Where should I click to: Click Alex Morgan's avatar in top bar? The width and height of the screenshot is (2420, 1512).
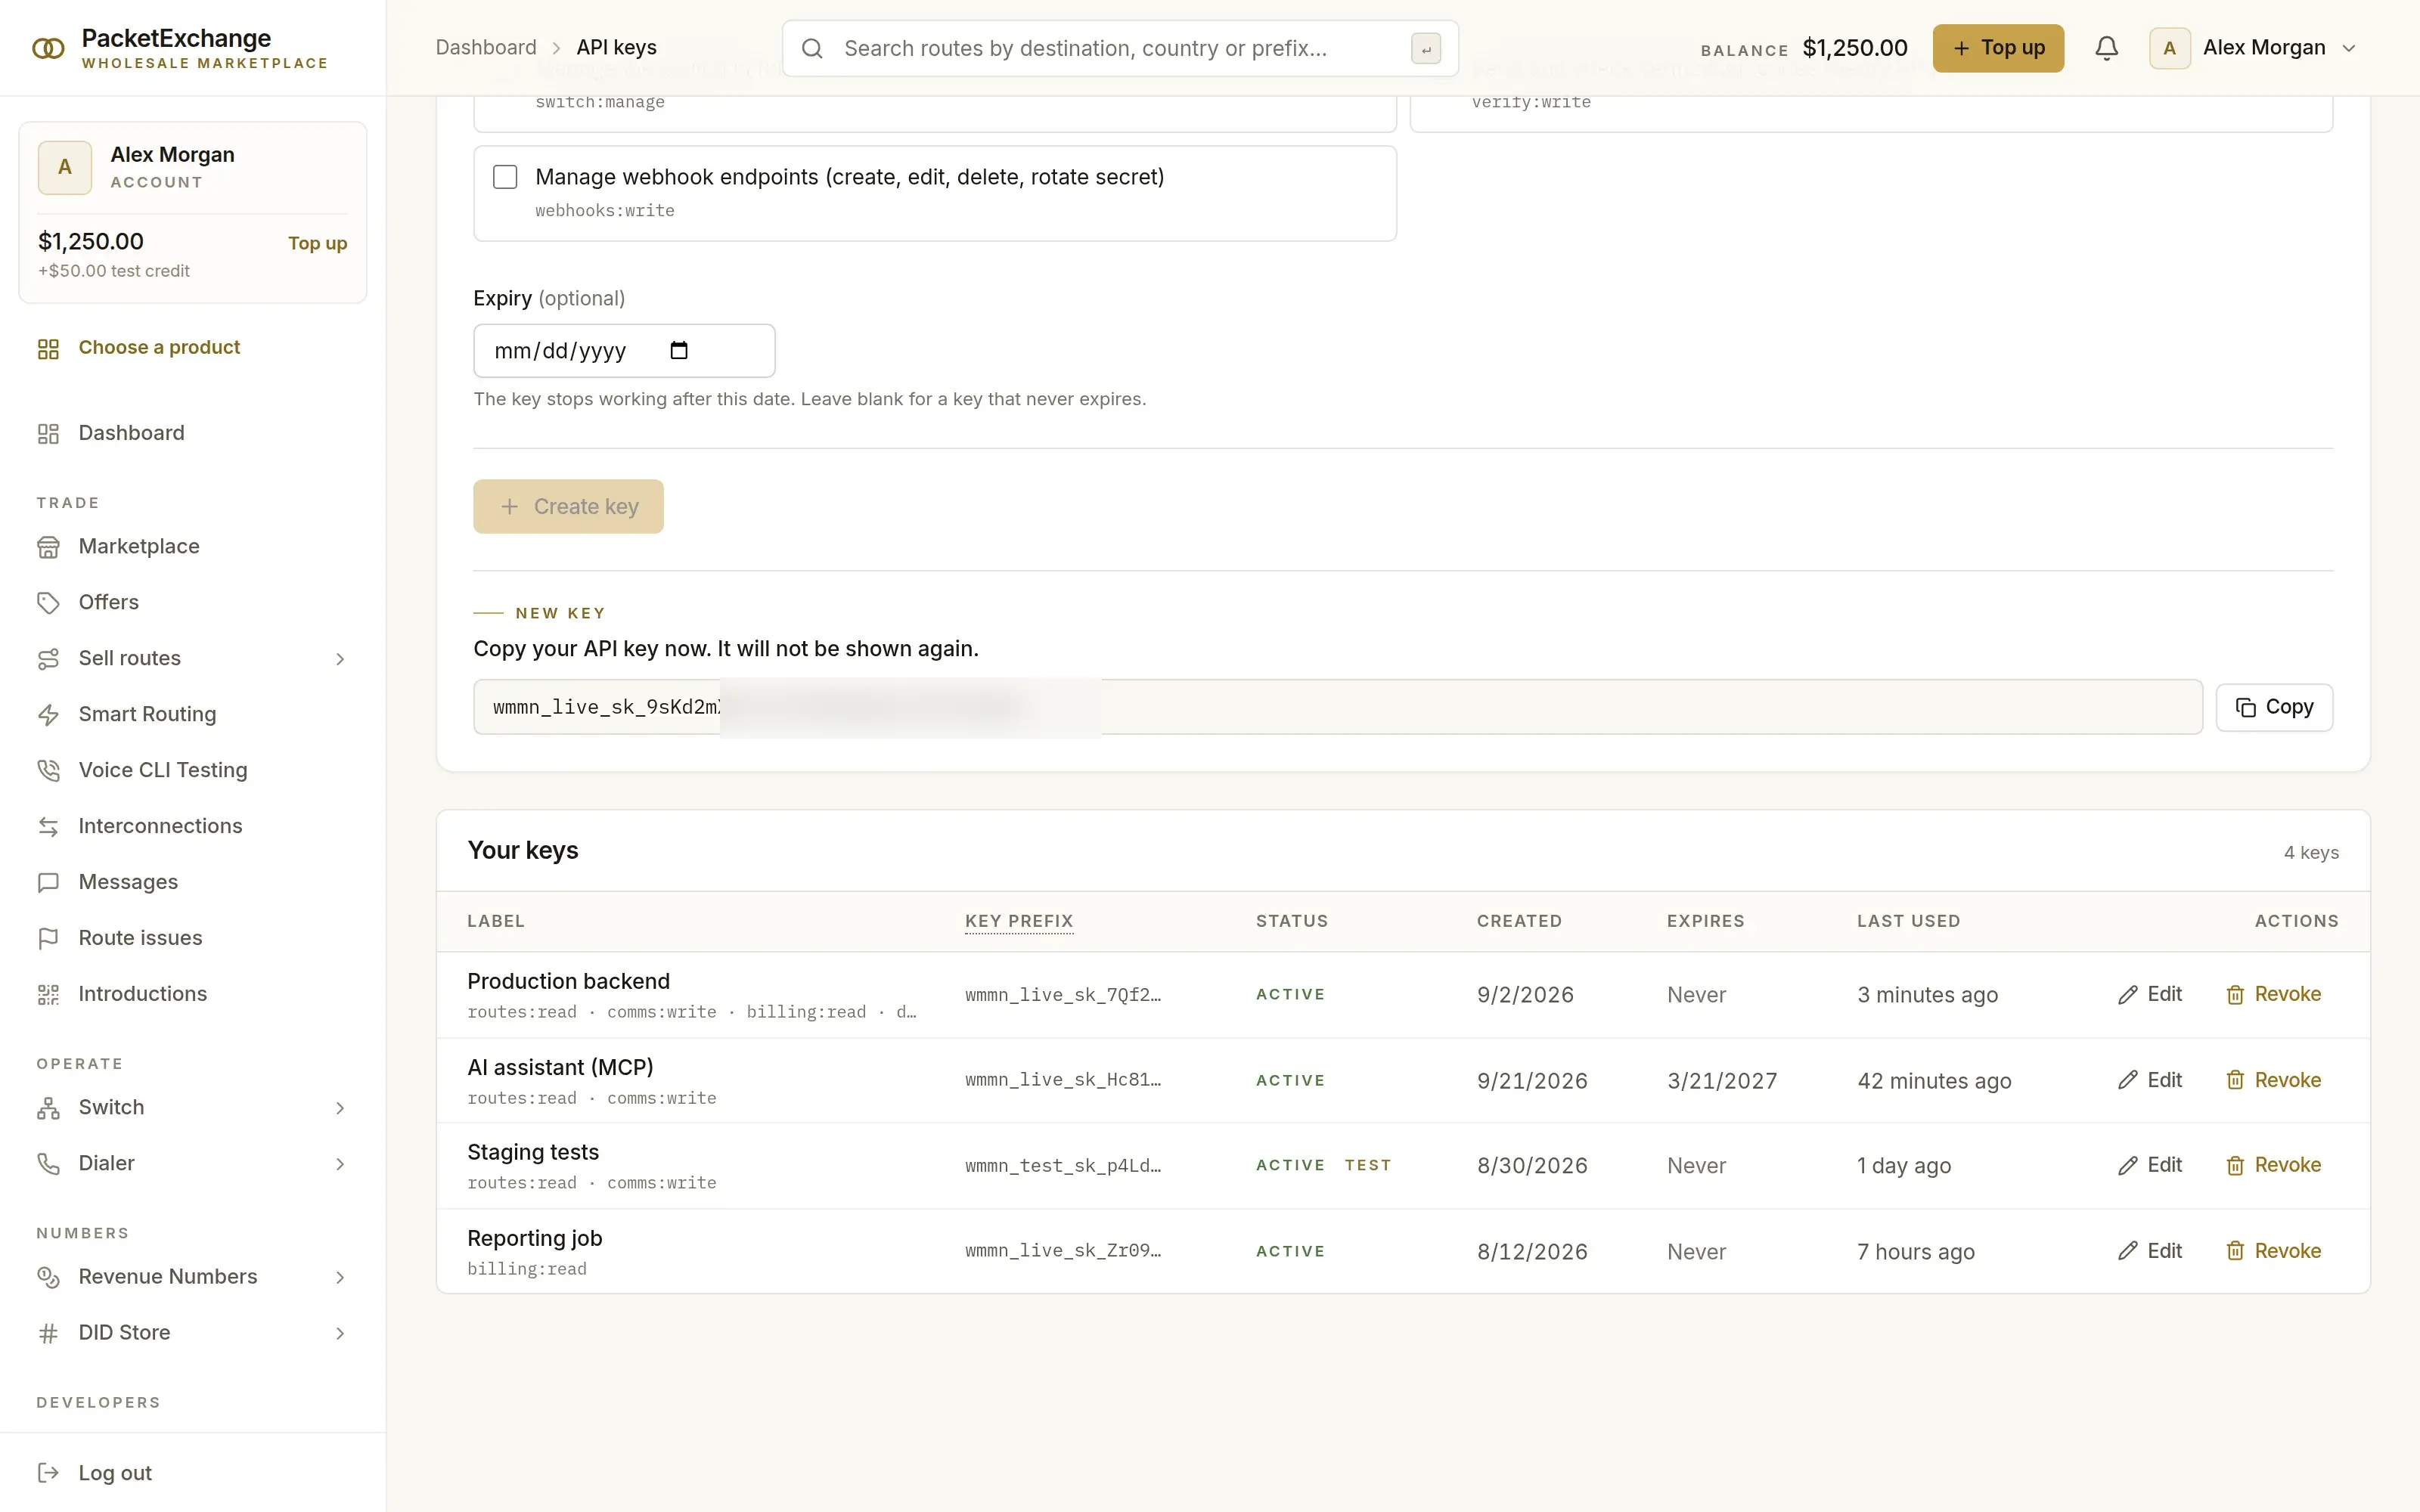tap(2169, 48)
